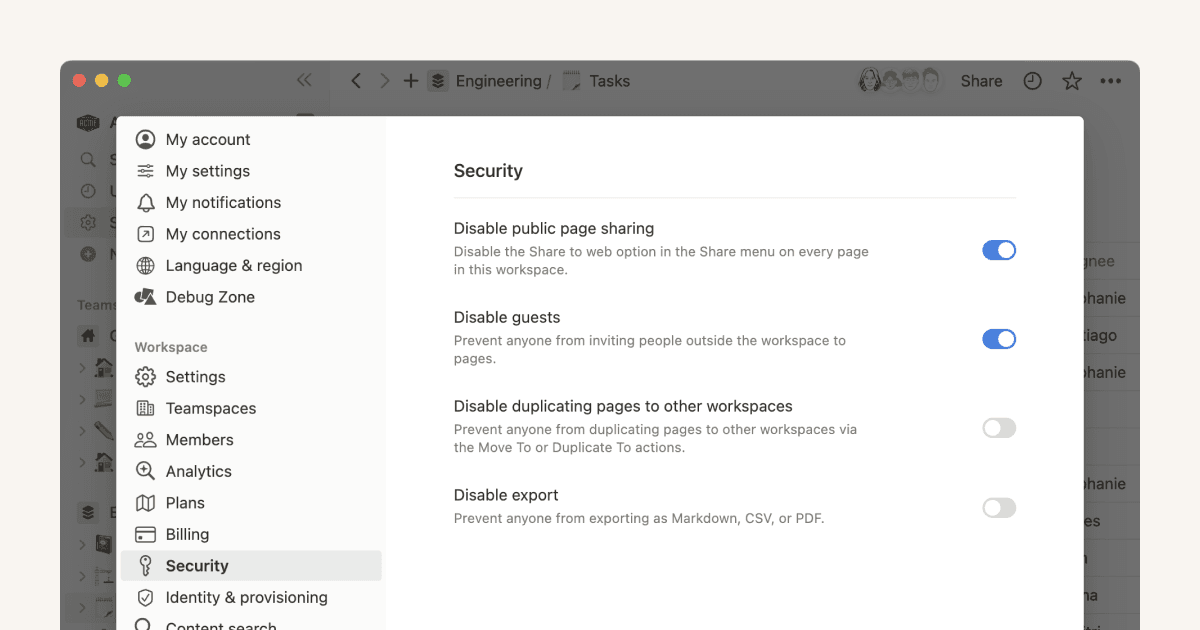The image size is (1200, 630).
Task: Open the Tasks page from the breadcrumb
Action: (610, 81)
